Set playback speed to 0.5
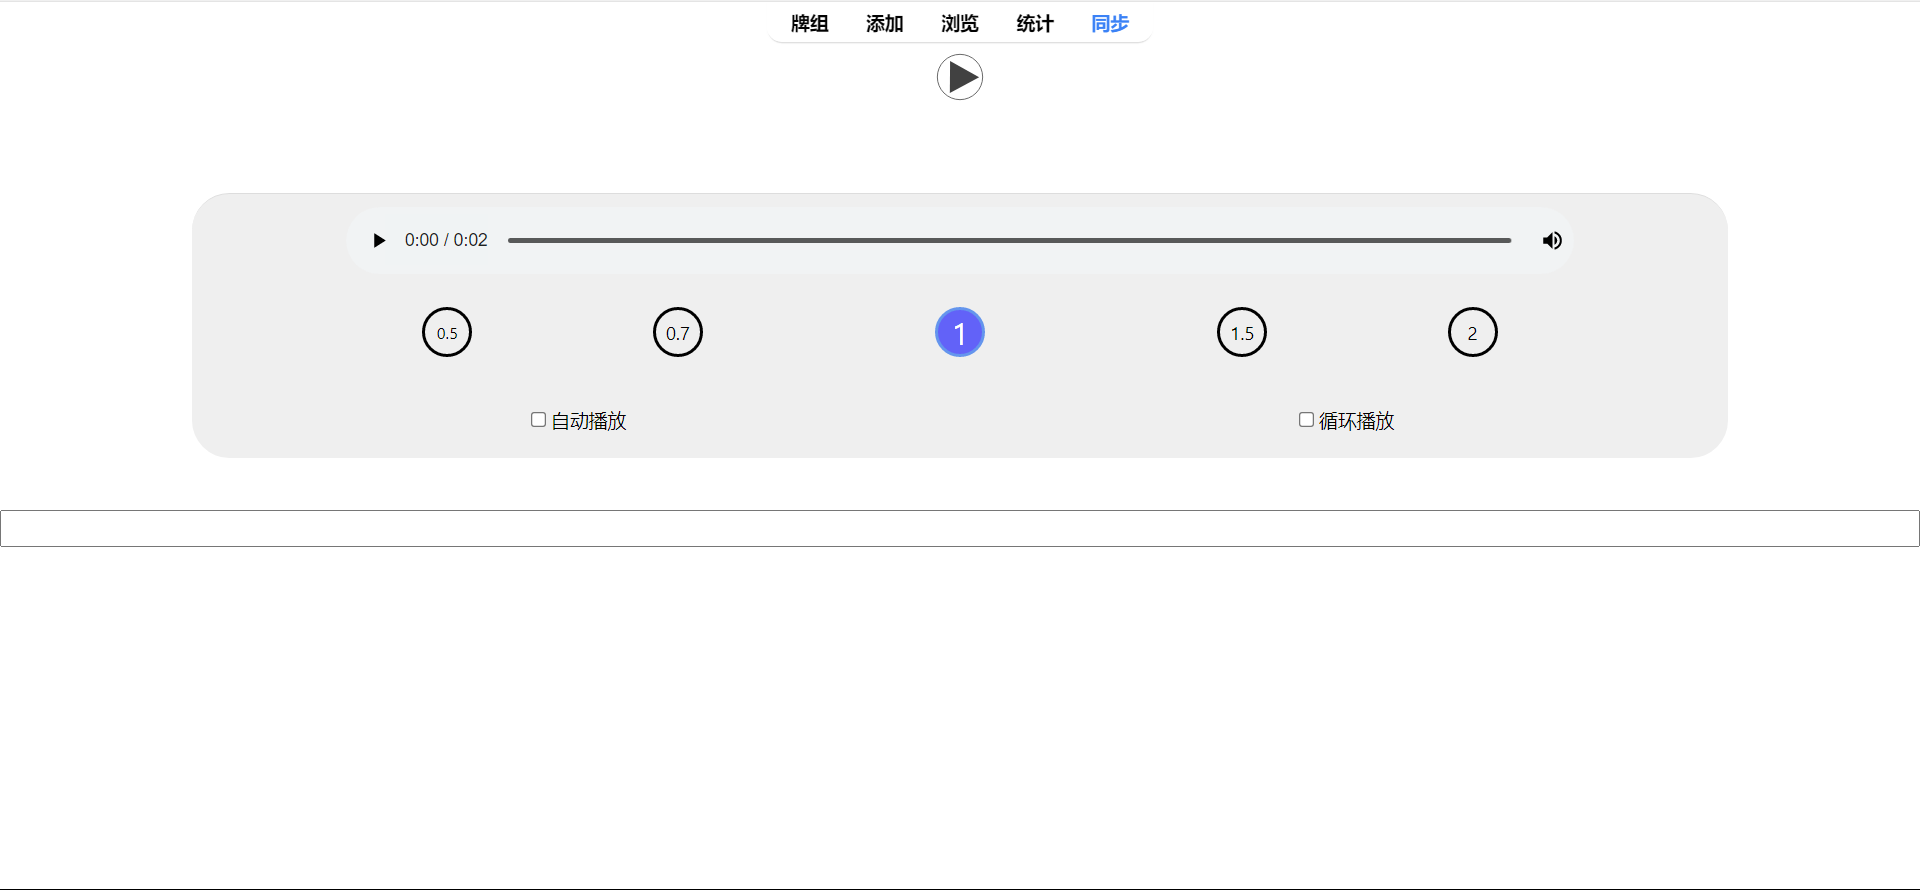The width and height of the screenshot is (1920, 890). click(447, 332)
